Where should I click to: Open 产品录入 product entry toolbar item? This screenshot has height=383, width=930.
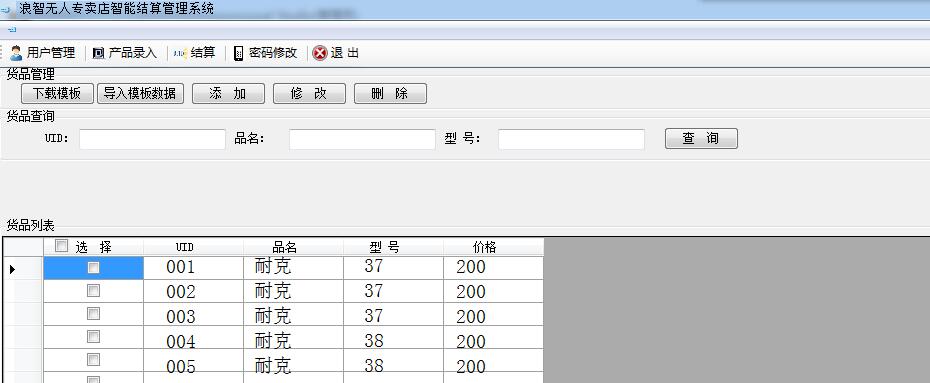point(125,53)
